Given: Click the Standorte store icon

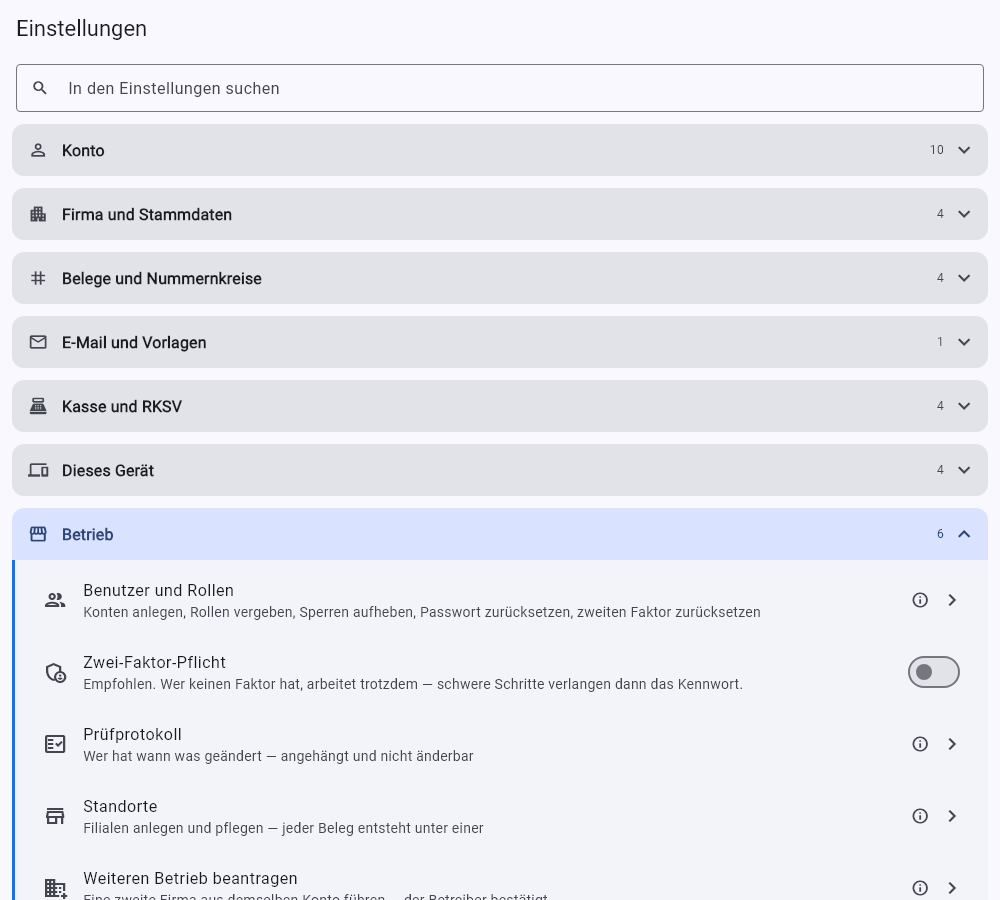Looking at the screenshot, I should click(x=55, y=816).
